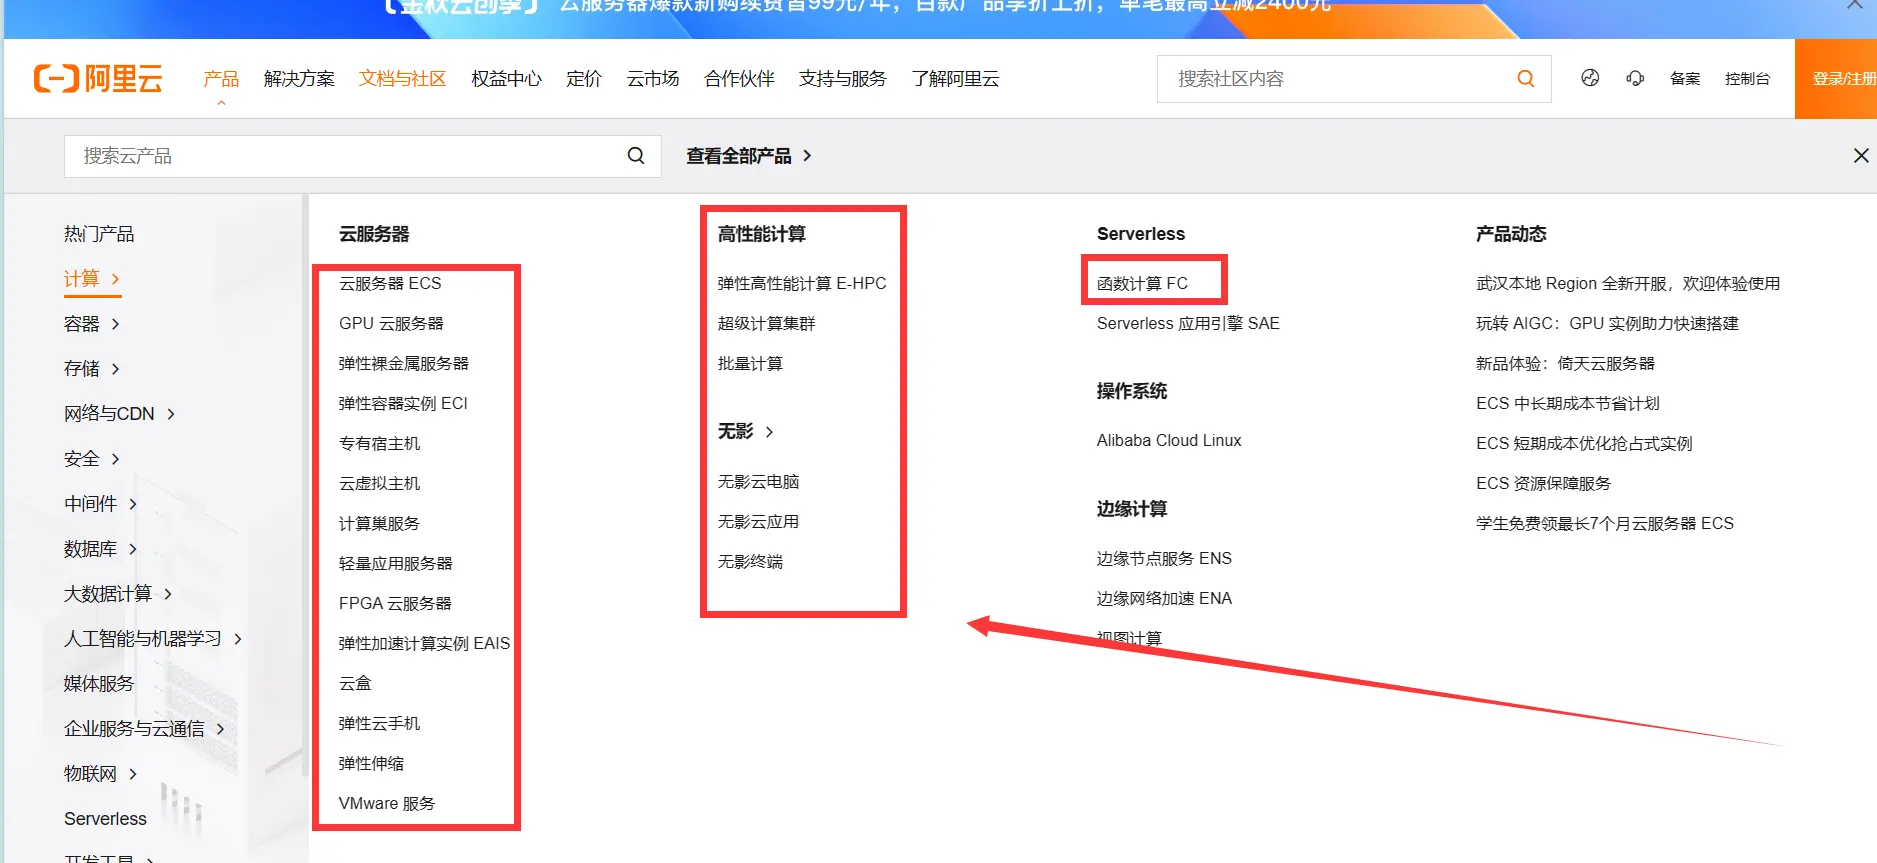The height and width of the screenshot is (863, 1877).
Task: Open 弹性裸金属服务器 product link
Action: 403,364
